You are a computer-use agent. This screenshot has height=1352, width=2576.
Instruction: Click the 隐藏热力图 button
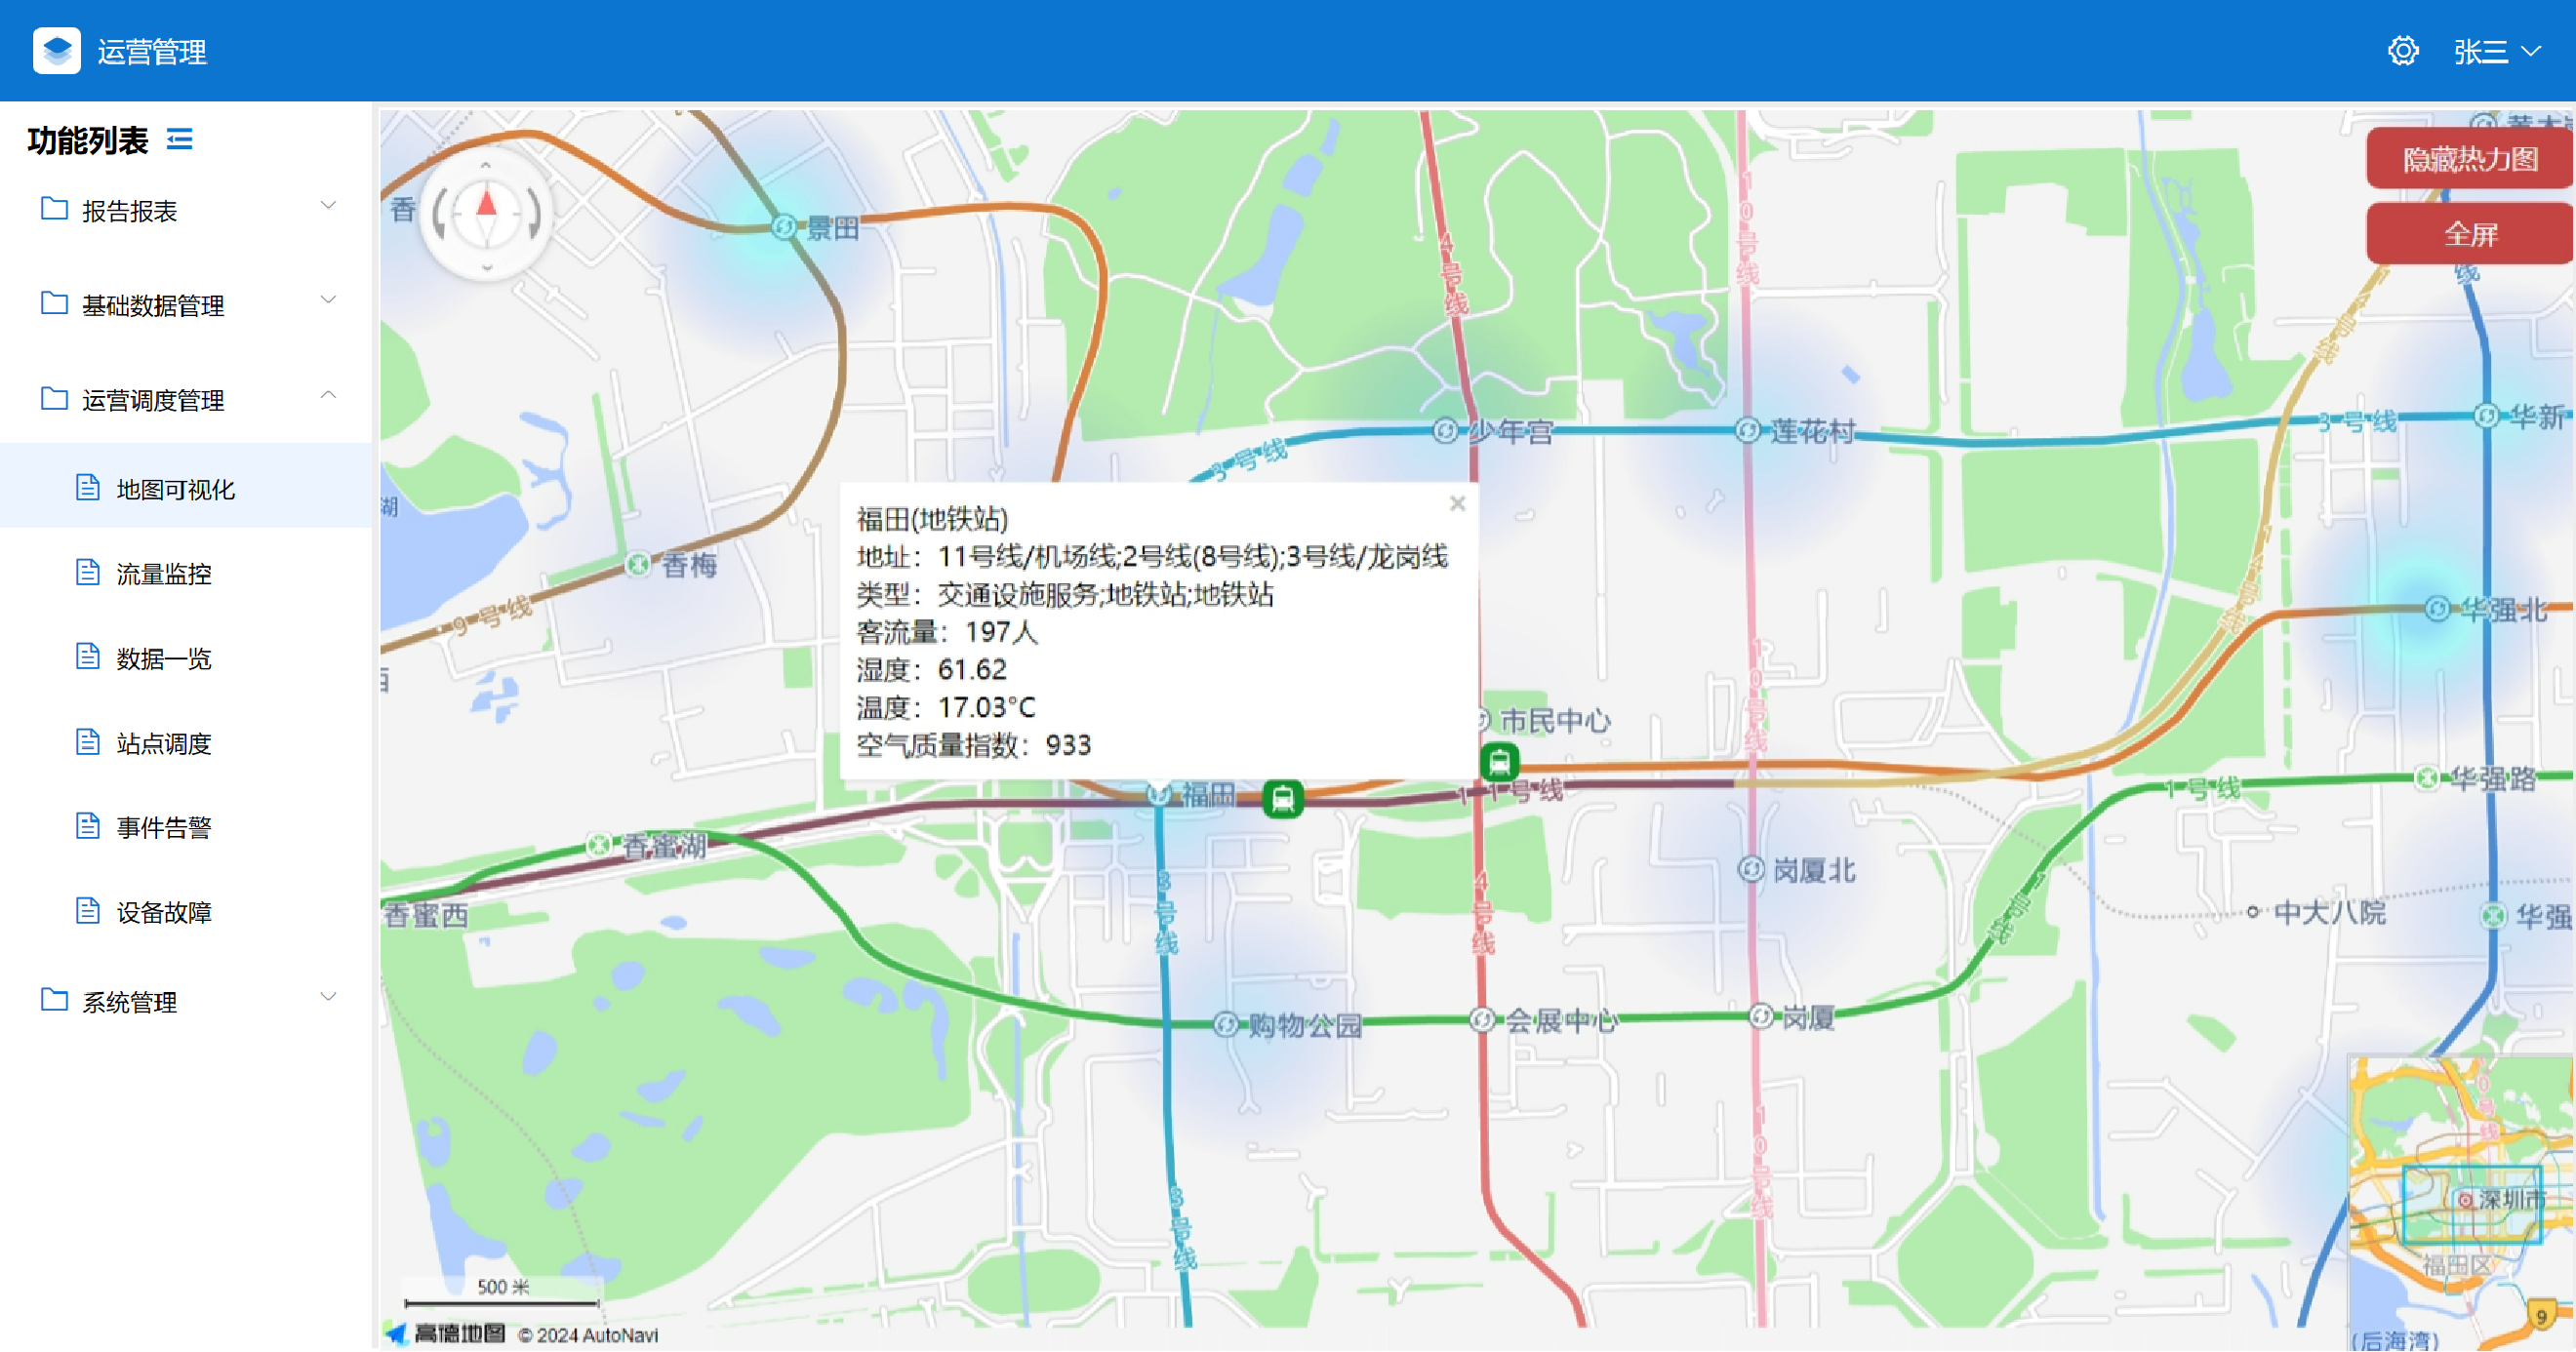pyautogui.click(x=2470, y=158)
